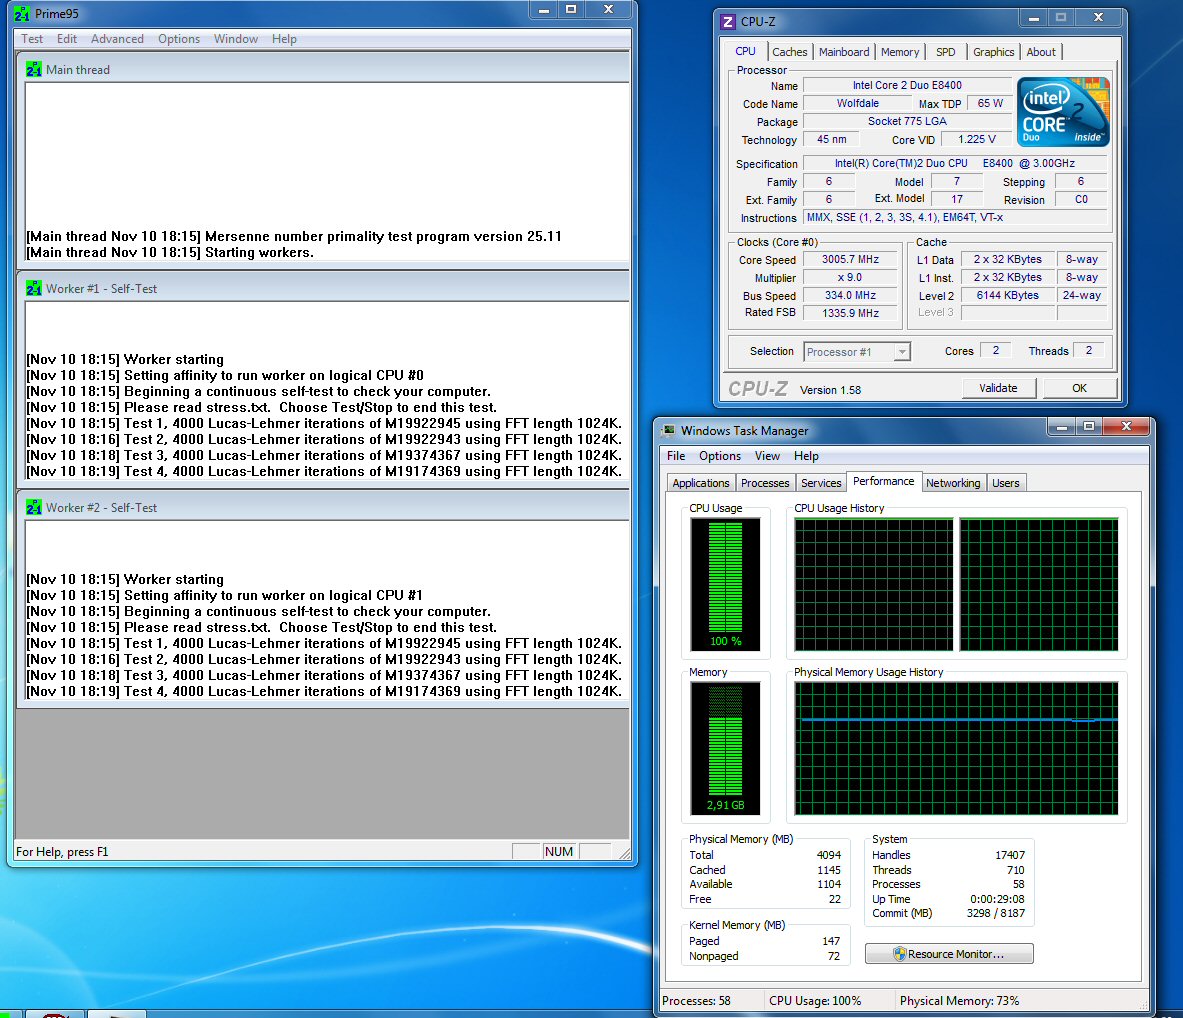
Task: Switch to the Users tab in Task Manager
Action: coord(1006,483)
